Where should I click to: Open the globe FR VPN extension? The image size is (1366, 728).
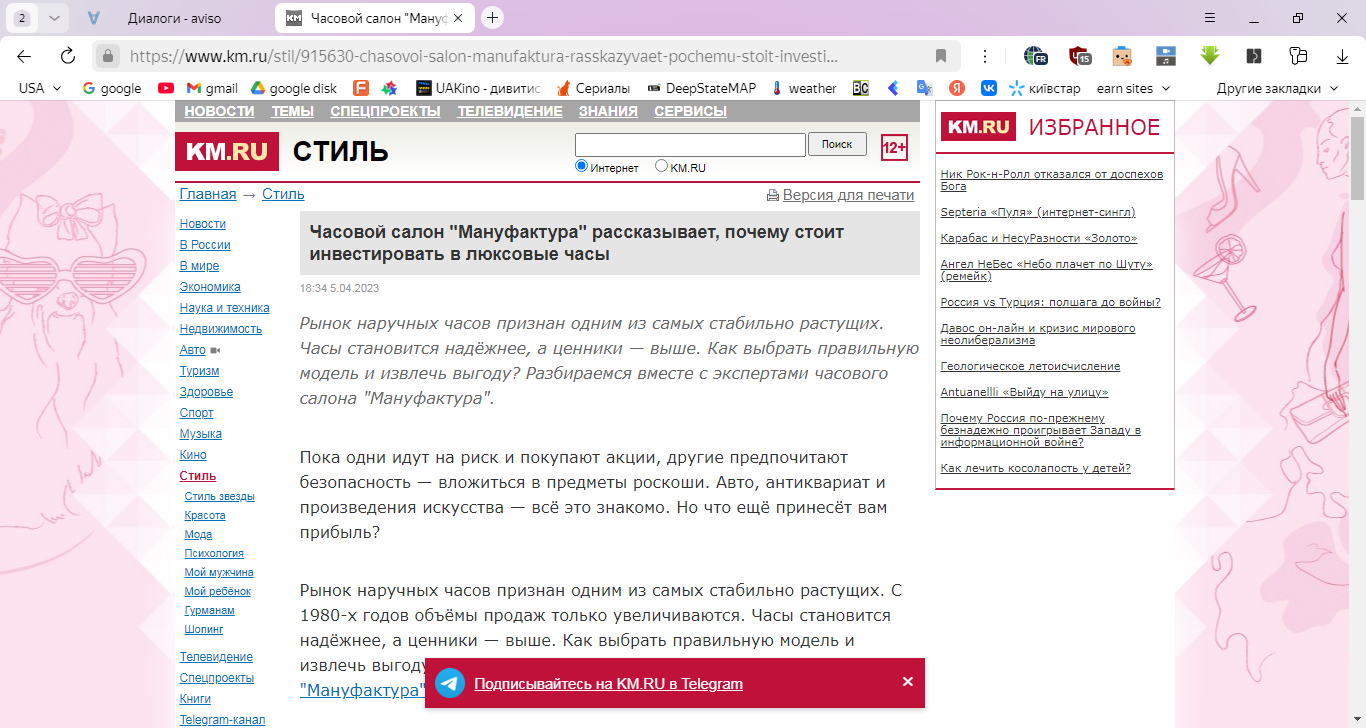pos(1035,56)
